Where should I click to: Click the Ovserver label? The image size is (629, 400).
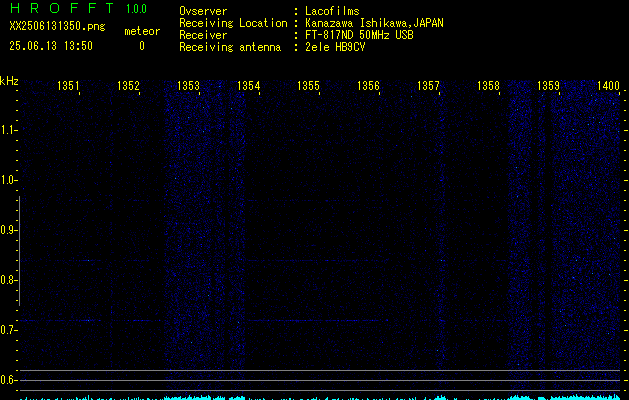coord(203,11)
